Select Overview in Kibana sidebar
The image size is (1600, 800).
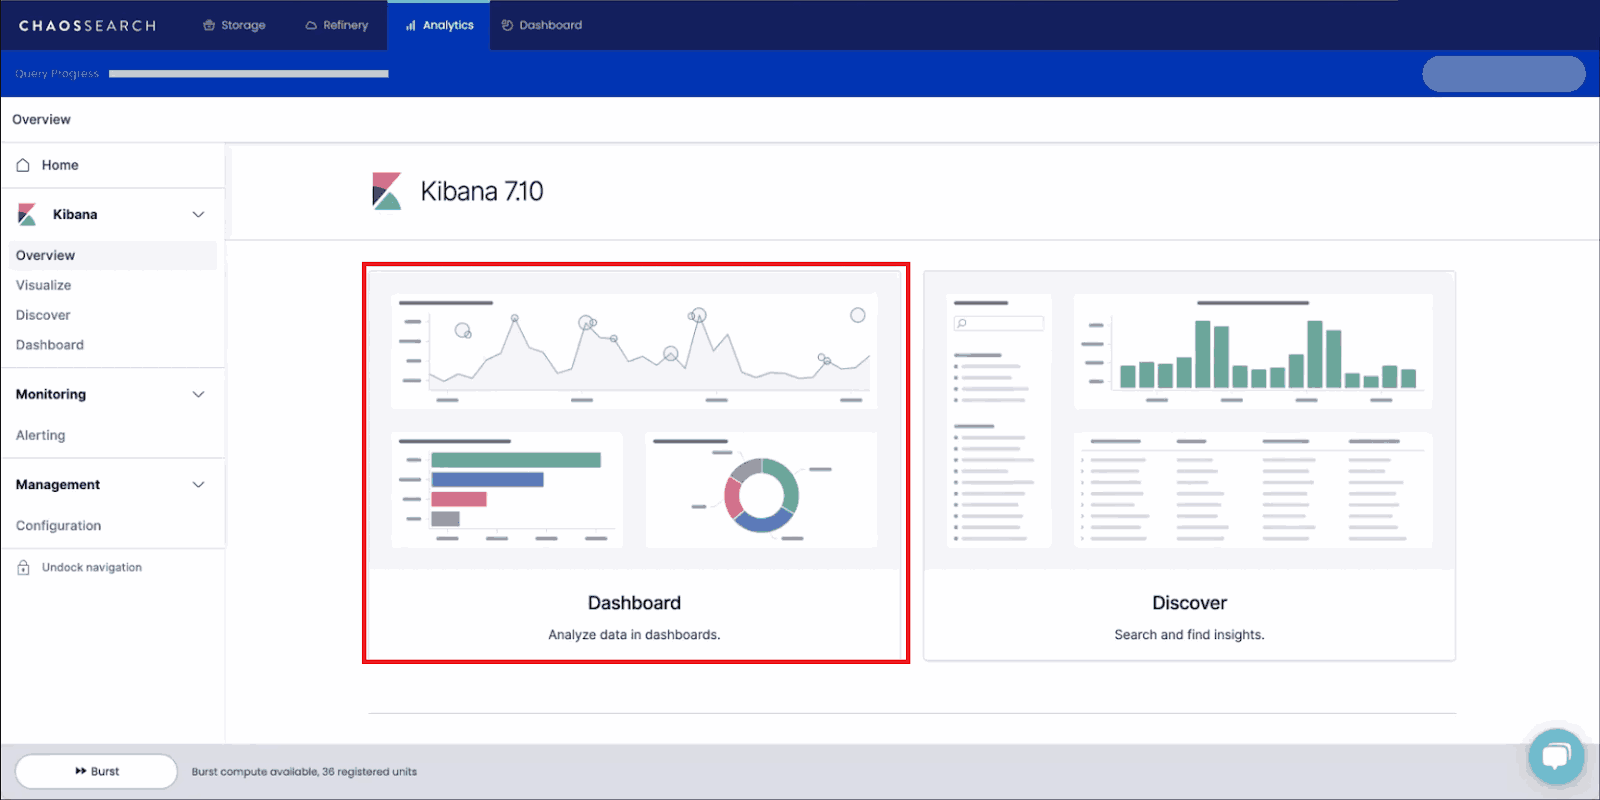pos(113,255)
